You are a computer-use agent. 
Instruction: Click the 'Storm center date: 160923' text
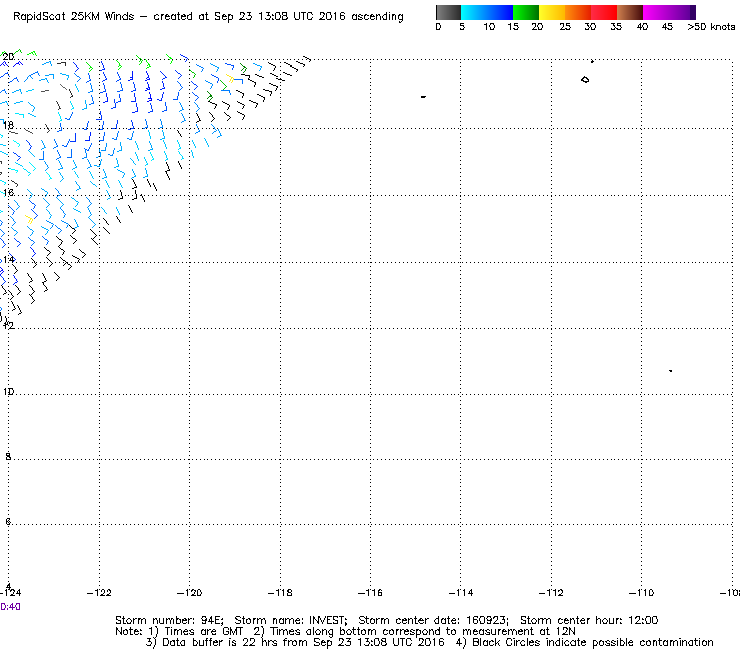(433, 620)
